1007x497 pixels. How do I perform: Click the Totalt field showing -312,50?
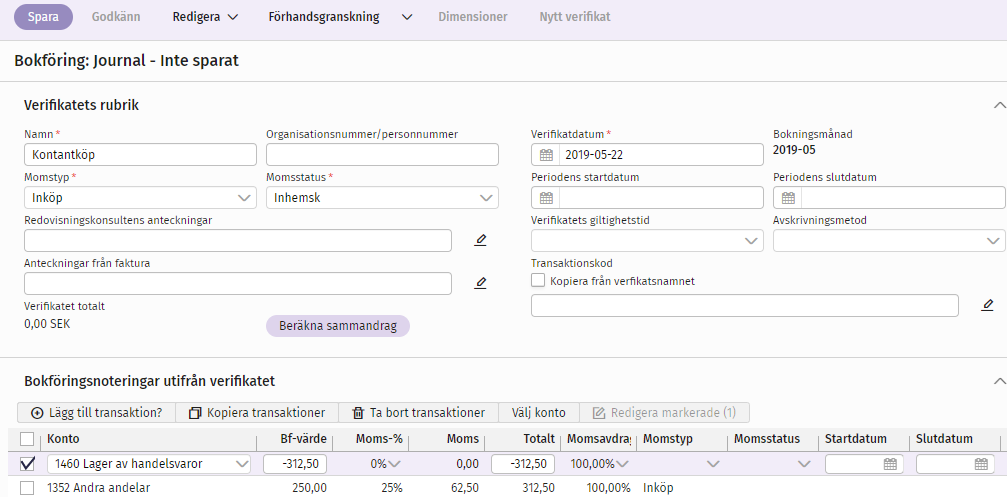[523, 464]
